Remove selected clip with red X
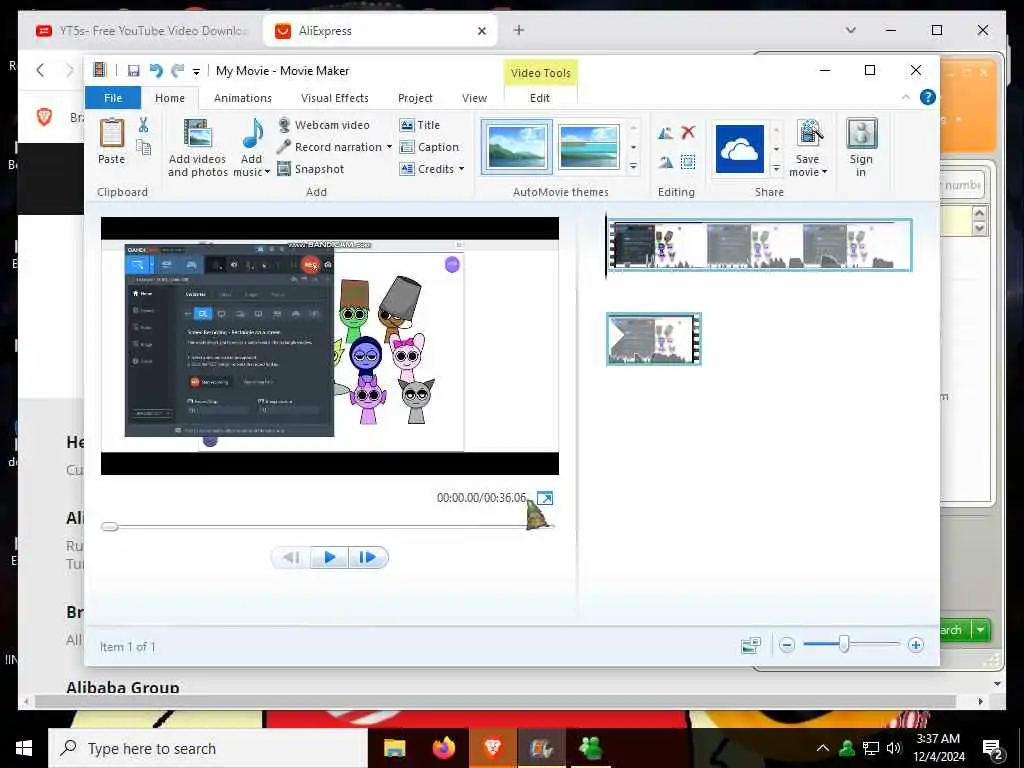 click(x=688, y=133)
